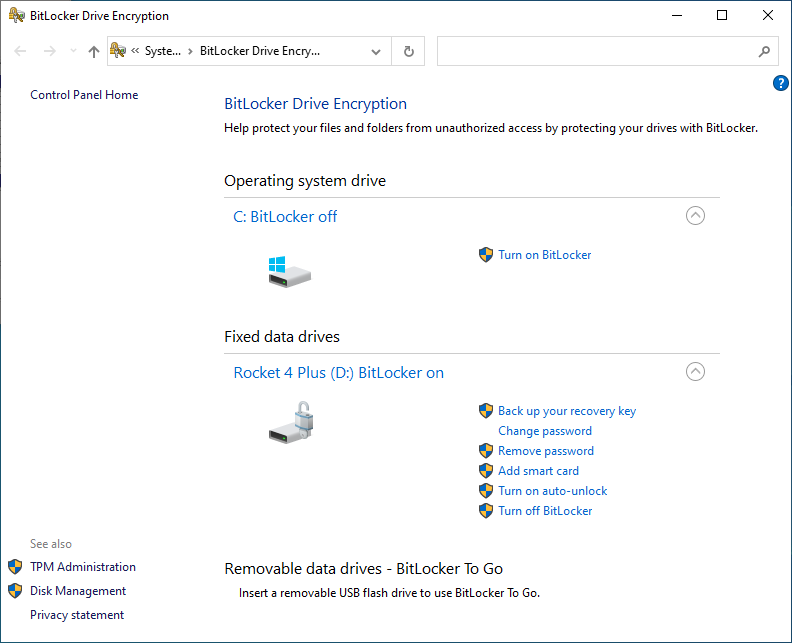Click the C: drive Windows icon
The width and height of the screenshot is (792, 643).
(289, 271)
